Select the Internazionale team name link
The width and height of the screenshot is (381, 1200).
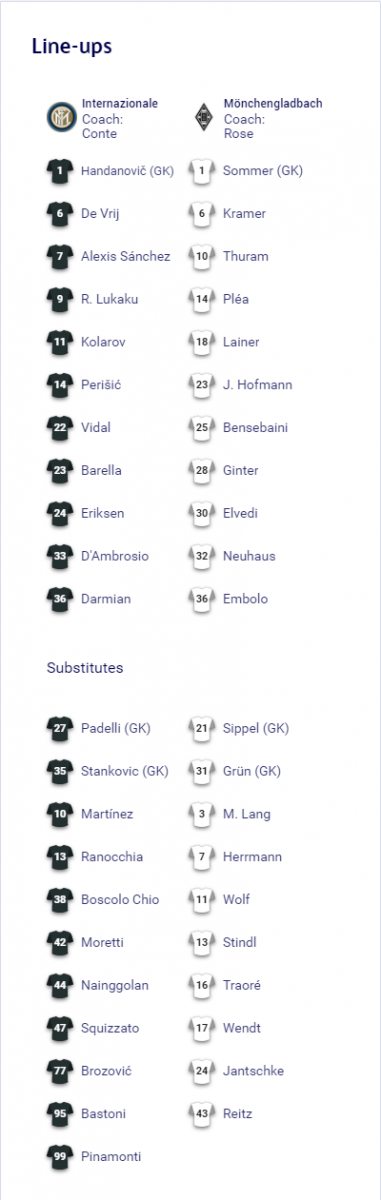pyautogui.click(x=120, y=104)
